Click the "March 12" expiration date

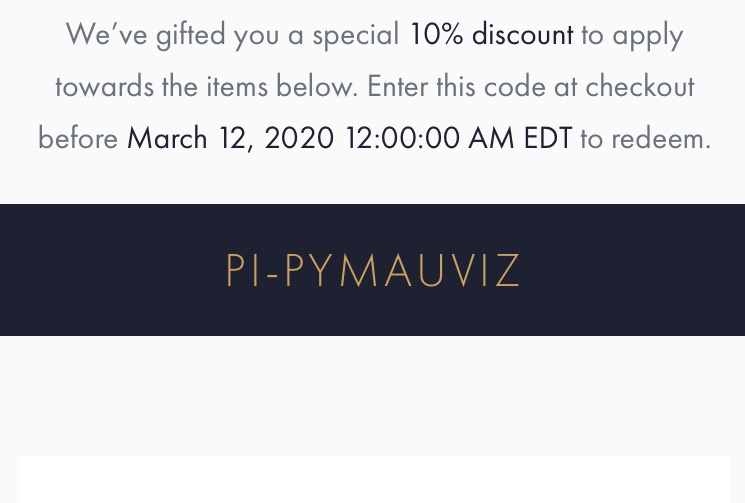tap(186, 138)
